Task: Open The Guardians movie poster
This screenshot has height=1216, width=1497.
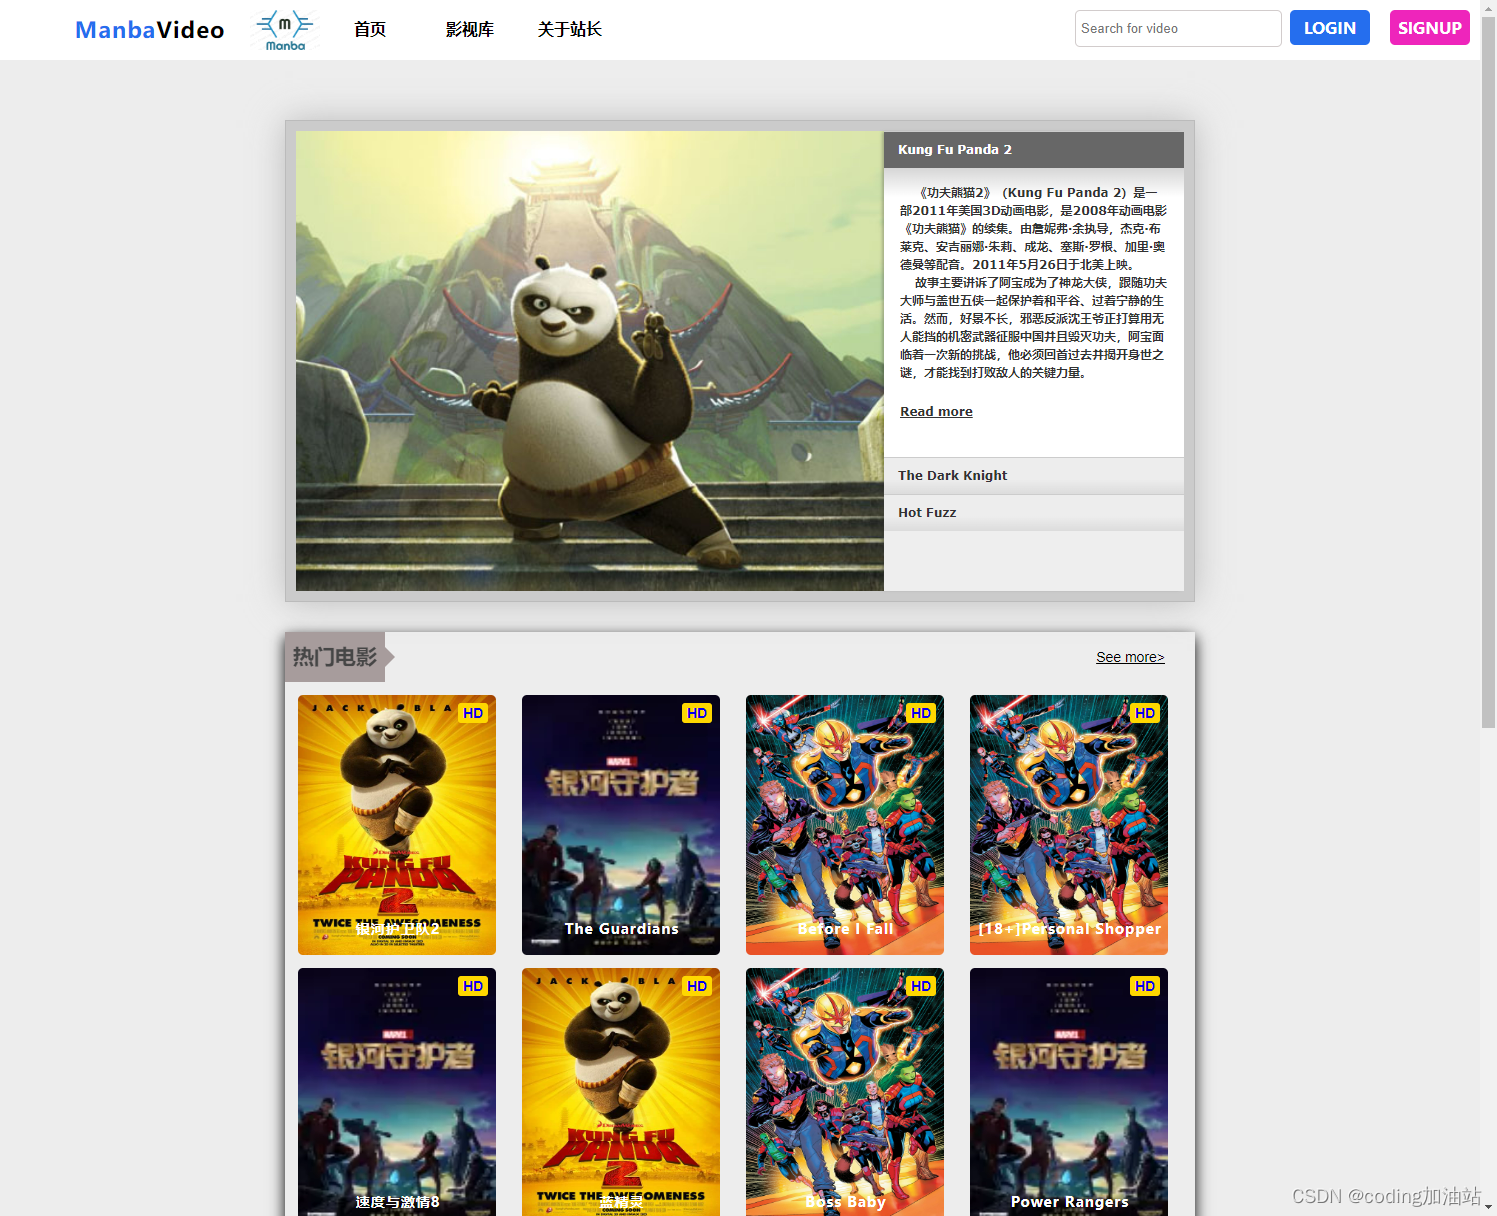Action: click(x=621, y=825)
